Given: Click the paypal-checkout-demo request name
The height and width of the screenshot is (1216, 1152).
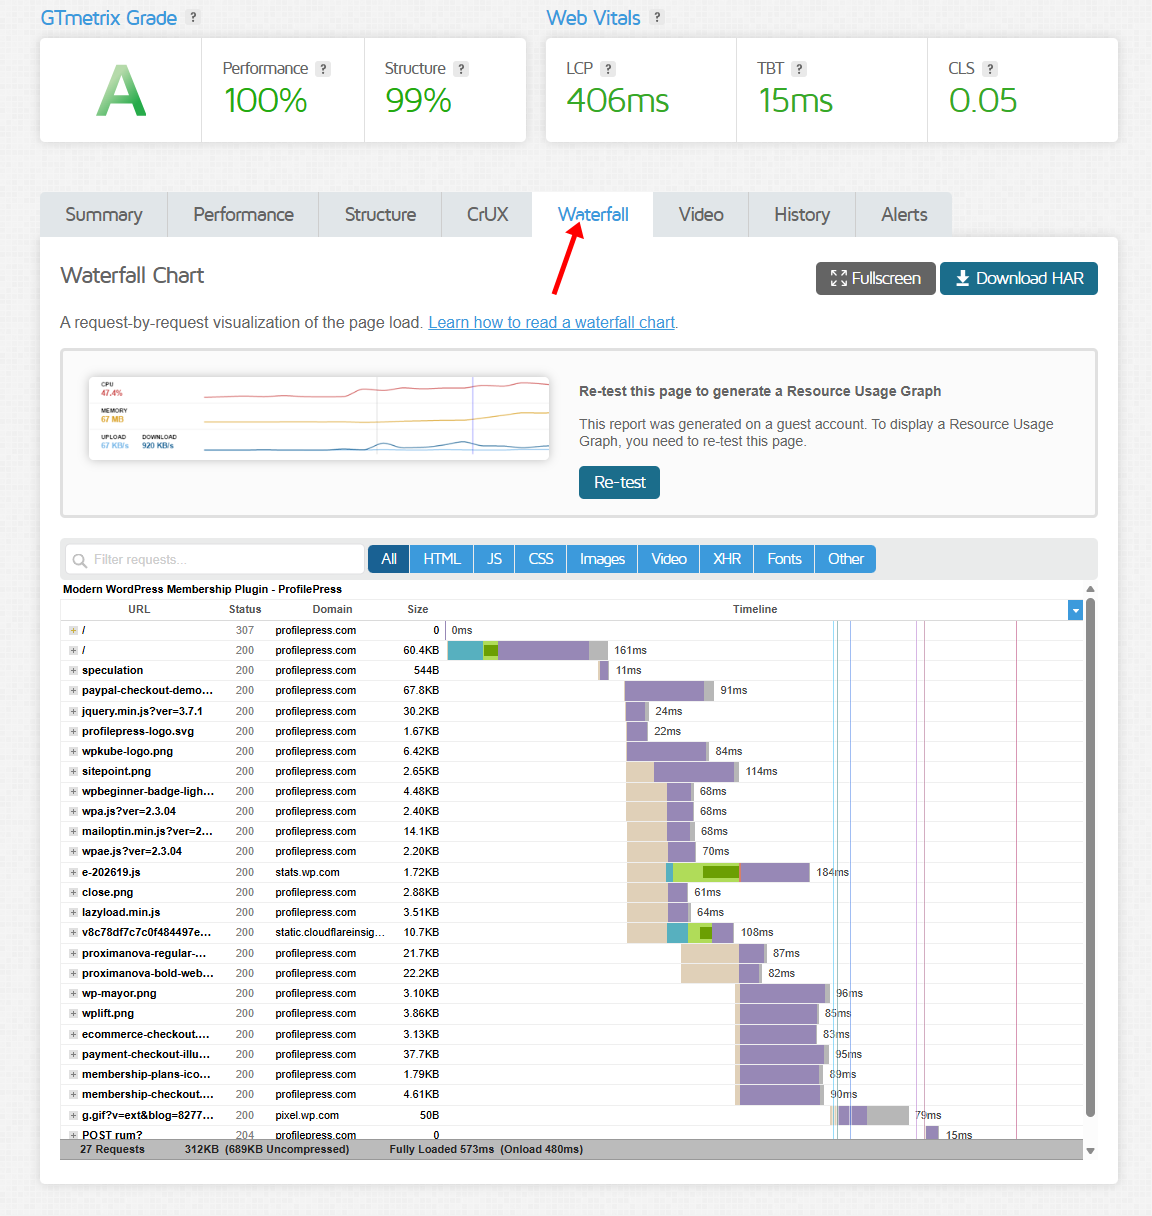Looking at the screenshot, I should coord(147,691).
